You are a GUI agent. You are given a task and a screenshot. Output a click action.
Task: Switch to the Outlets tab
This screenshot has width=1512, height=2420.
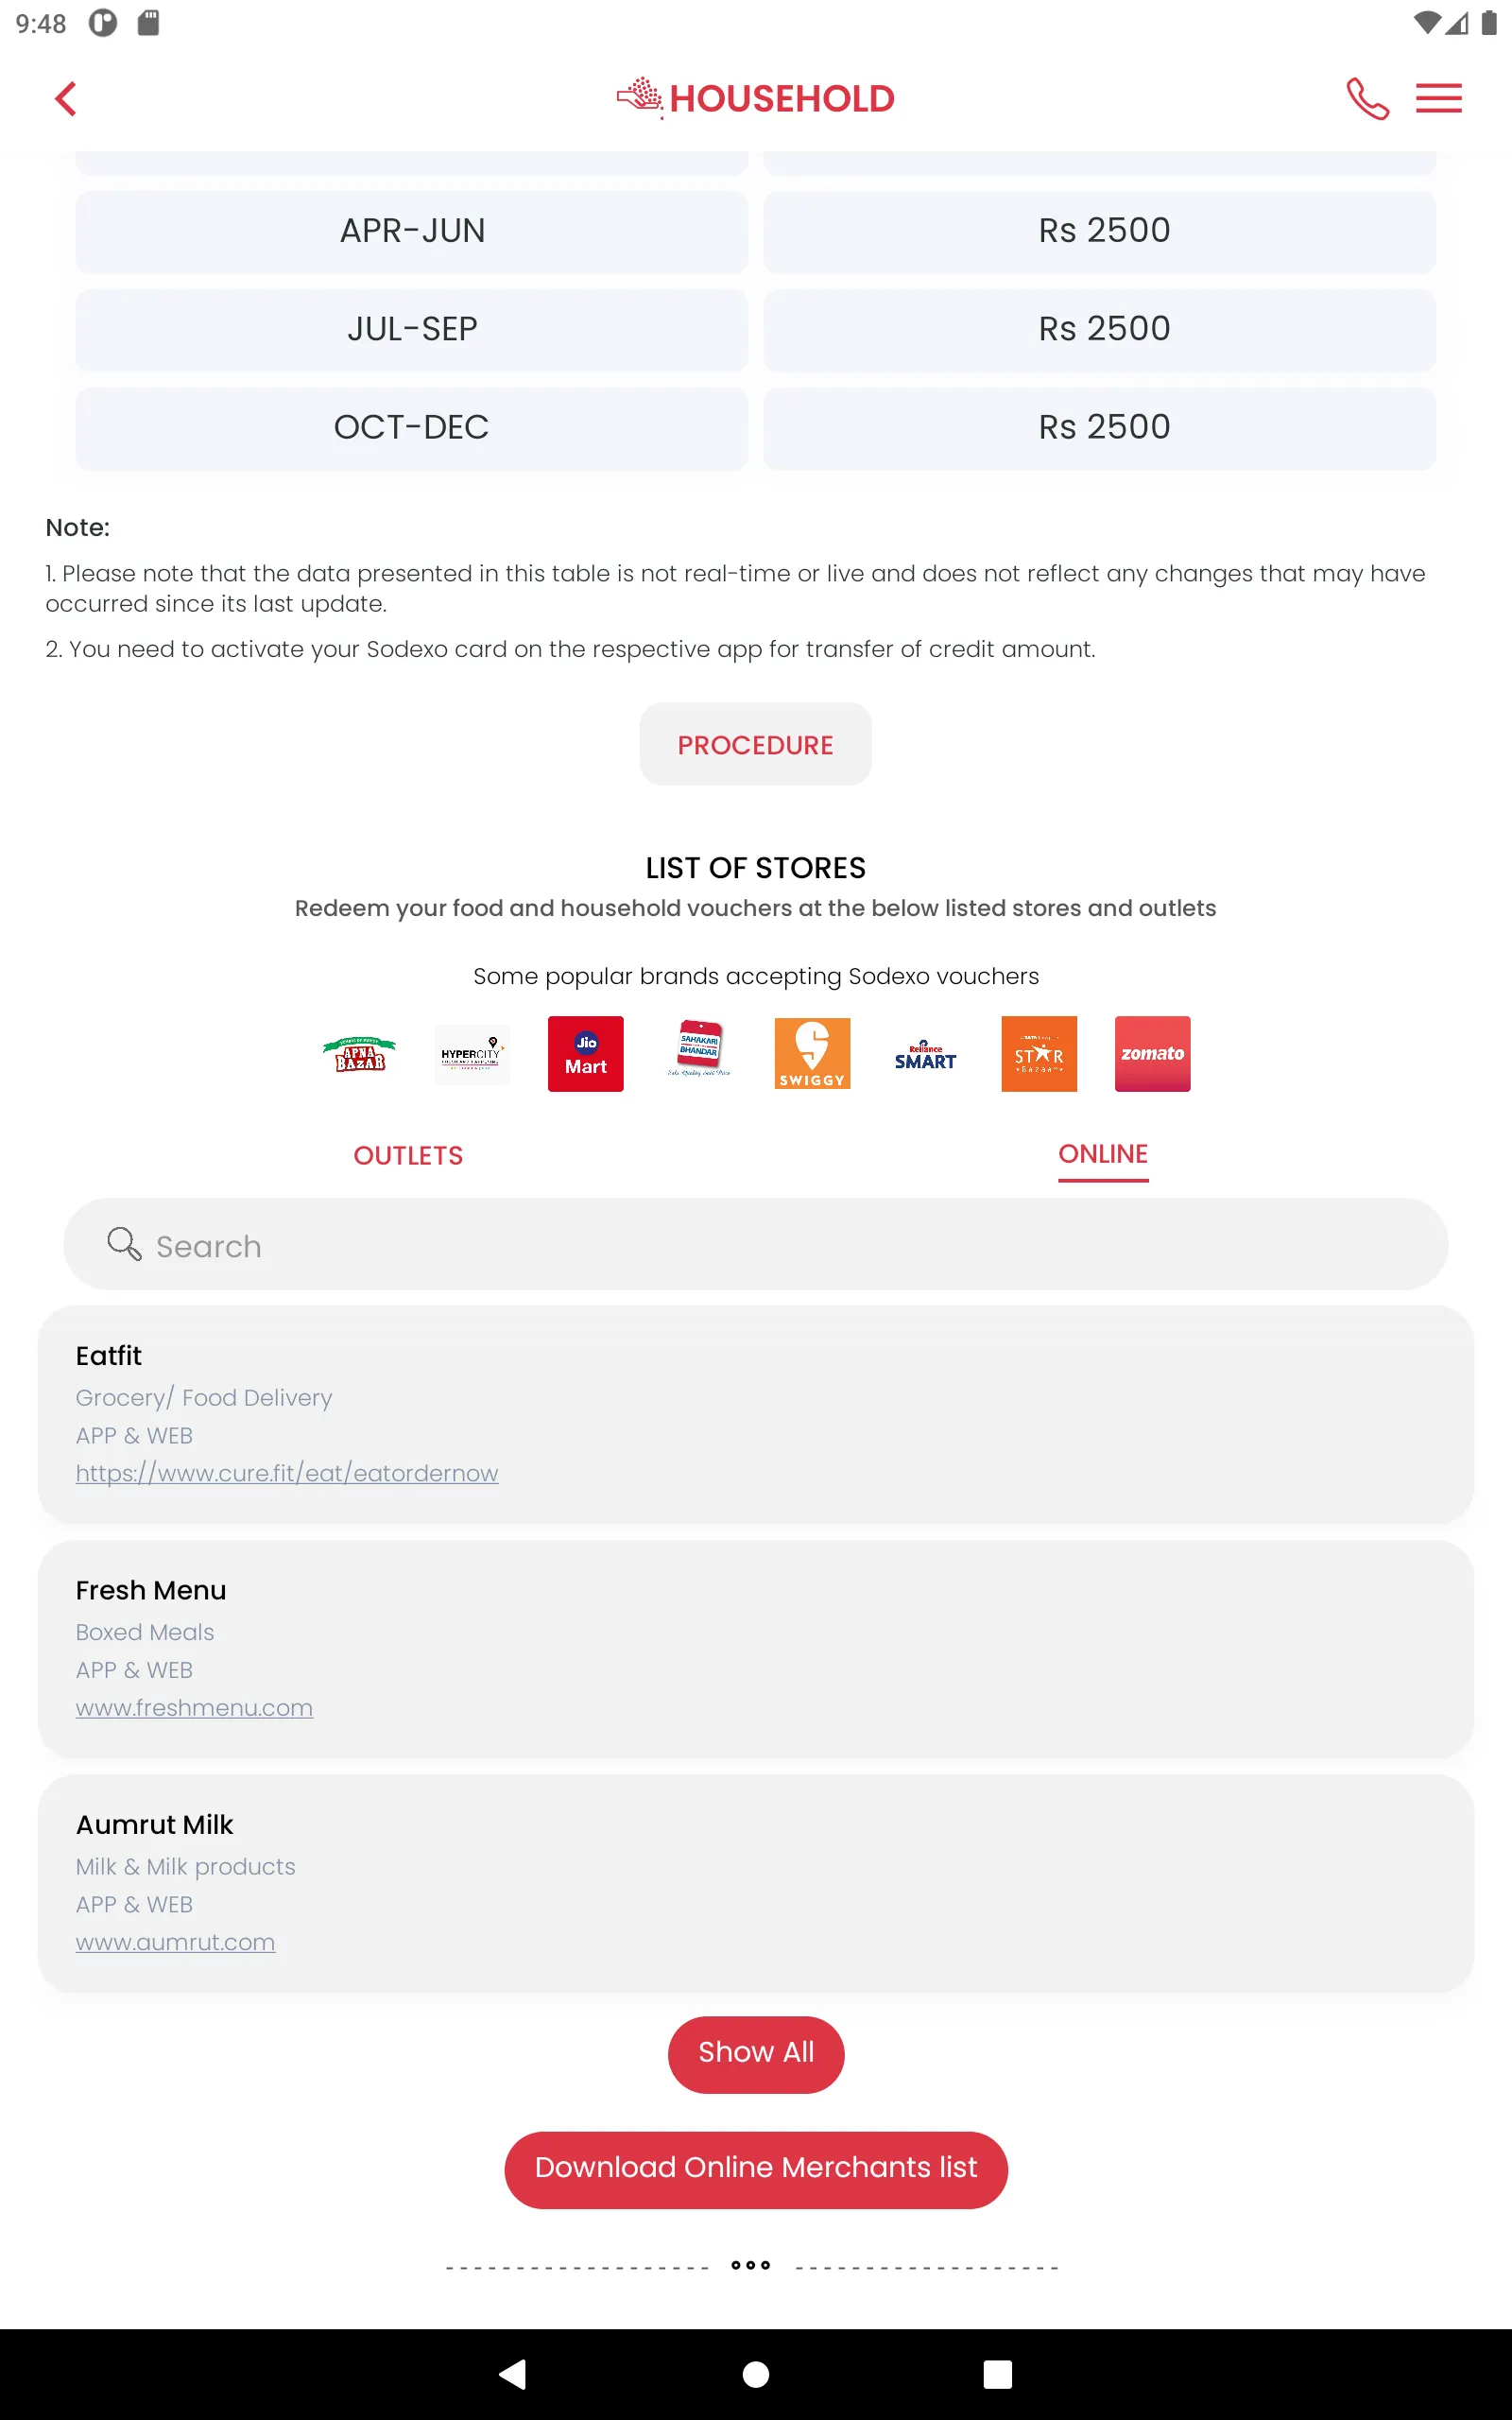click(x=408, y=1155)
